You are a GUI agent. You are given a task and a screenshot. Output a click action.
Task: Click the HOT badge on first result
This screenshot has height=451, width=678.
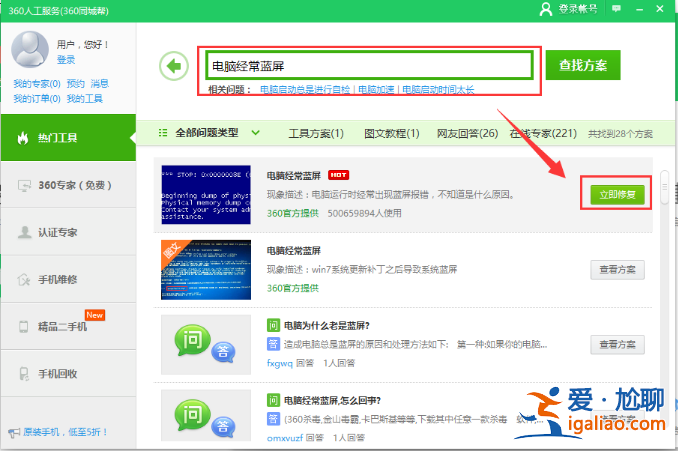point(339,175)
